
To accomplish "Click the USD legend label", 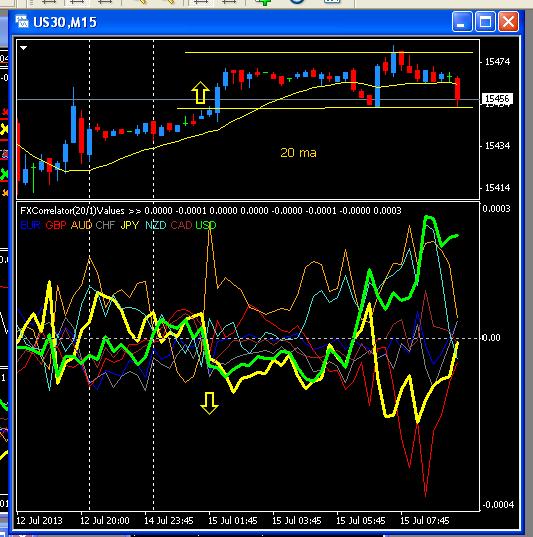I will pos(206,225).
